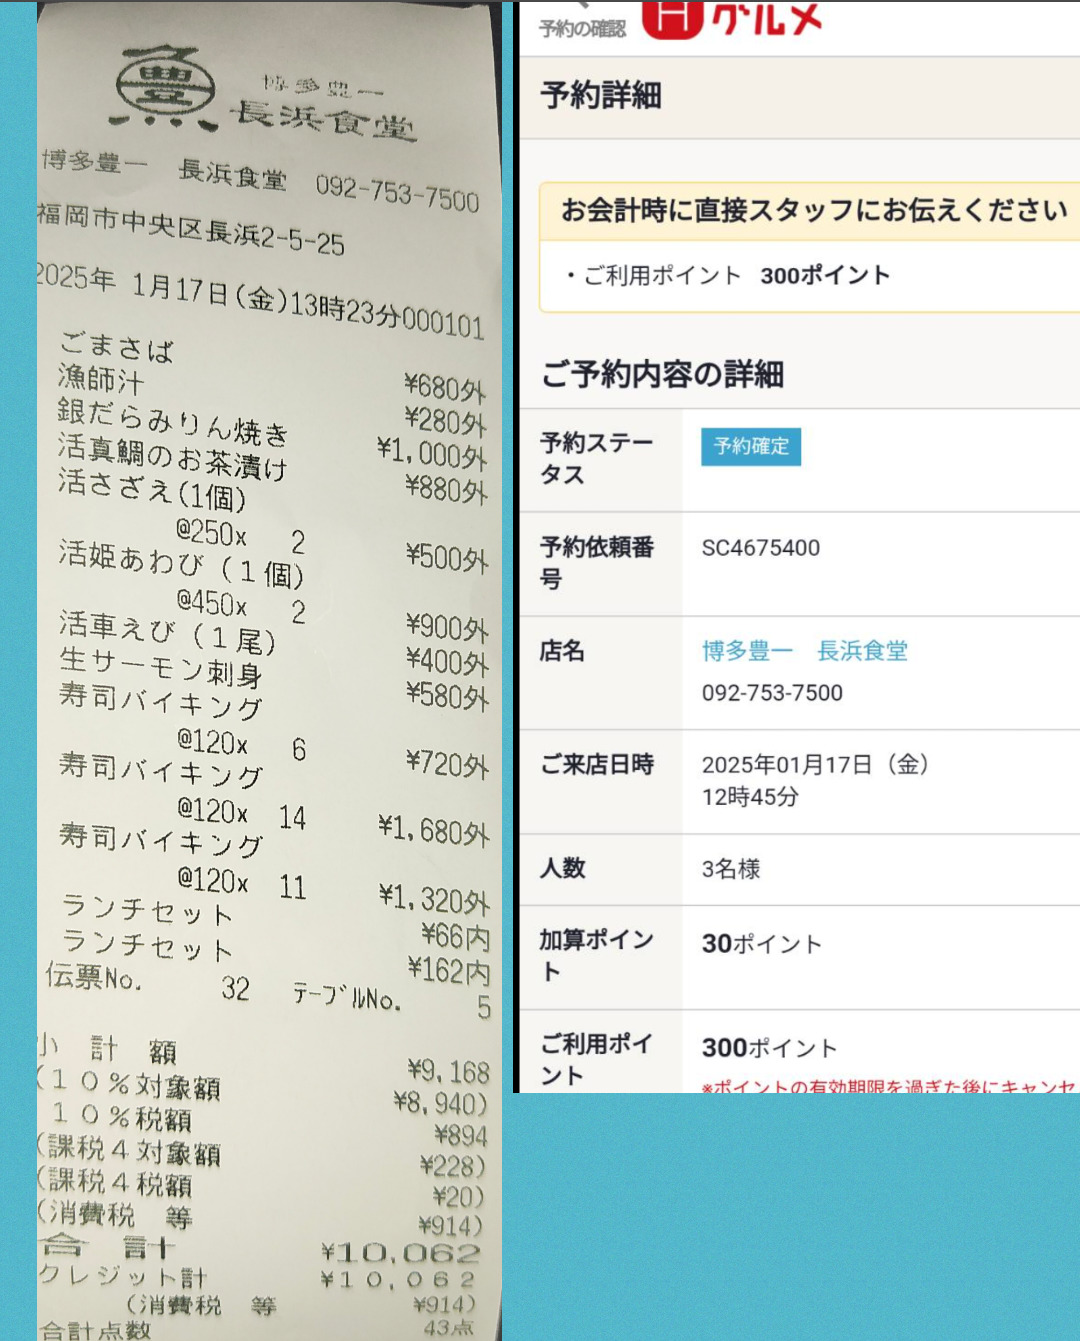Image resolution: width=1080 pixels, height=1341 pixels.
Task: Tap phone number below the restaurant name link
Action: [x=772, y=693]
